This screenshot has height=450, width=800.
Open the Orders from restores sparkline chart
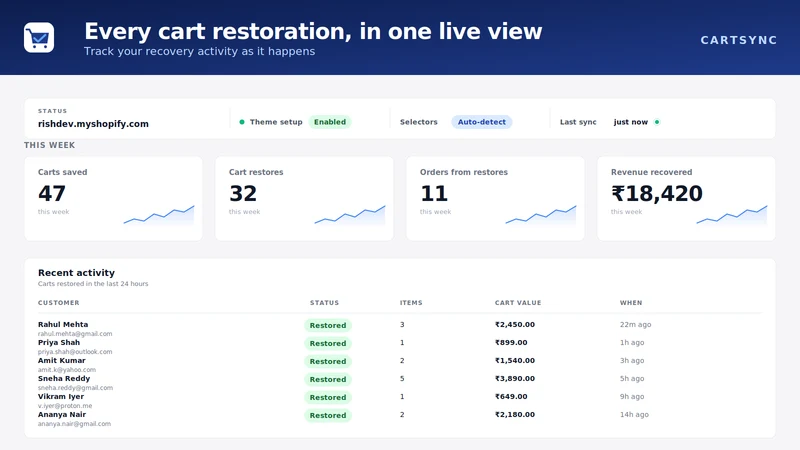pyautogui.click(x=541, y=215)
